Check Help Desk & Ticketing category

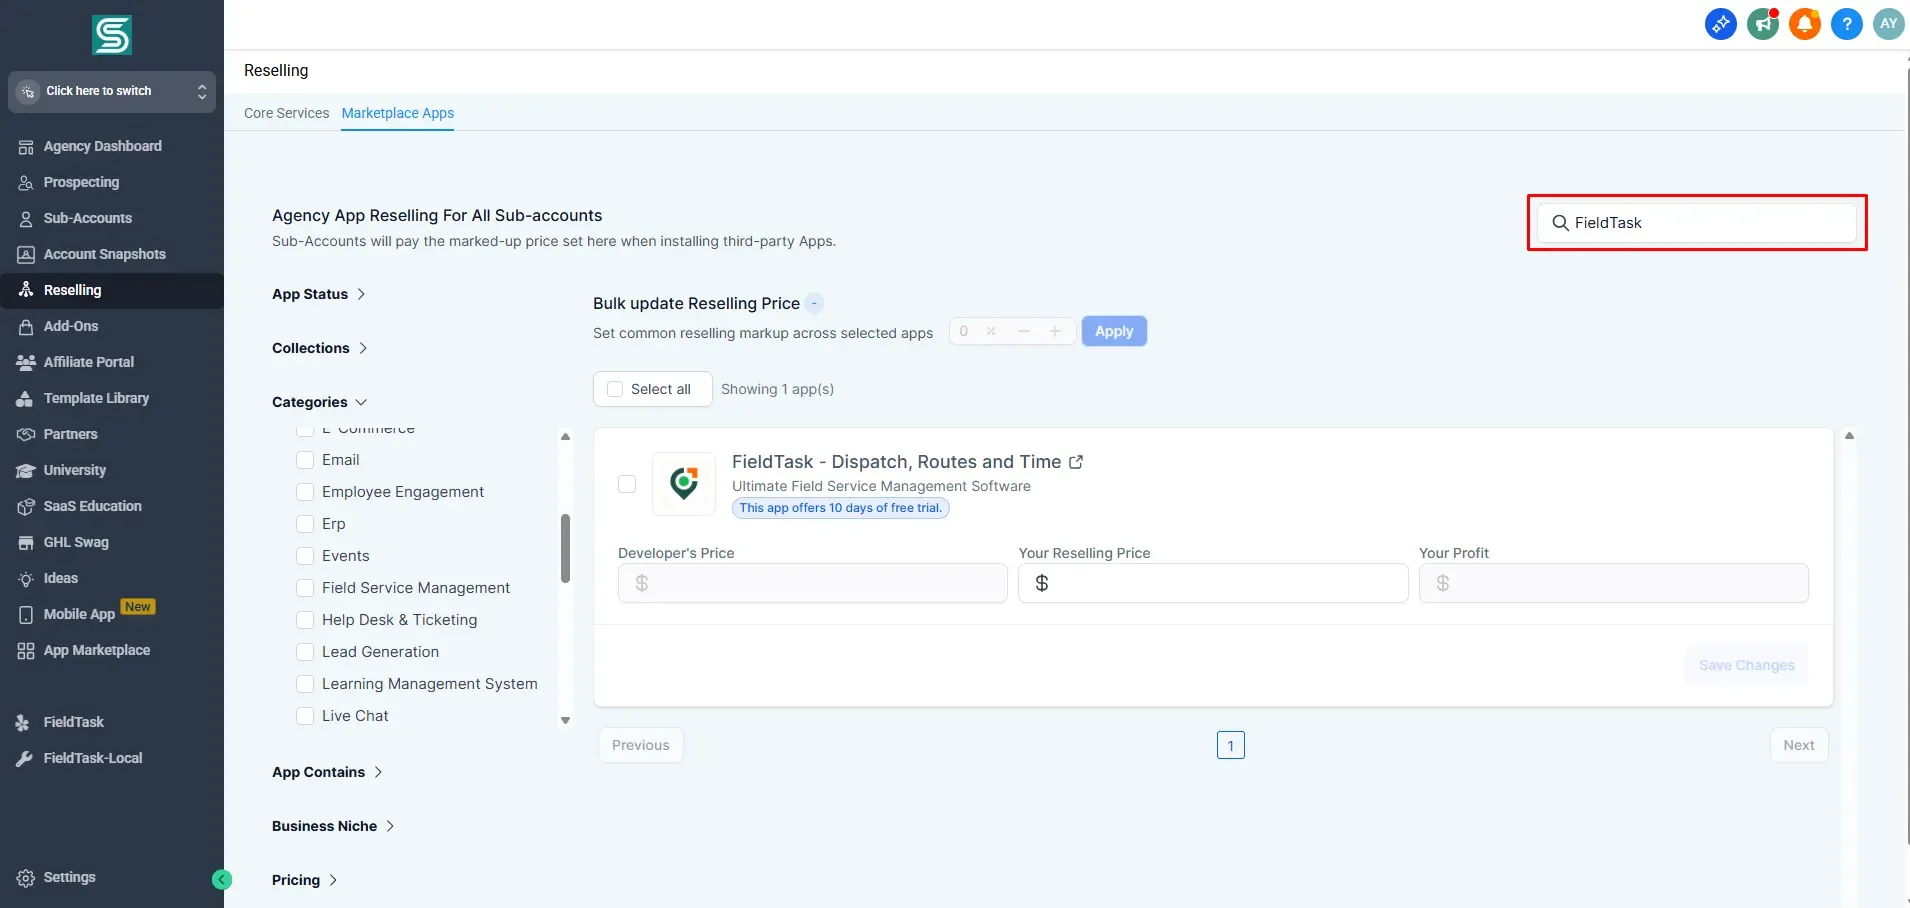point(305,620)
